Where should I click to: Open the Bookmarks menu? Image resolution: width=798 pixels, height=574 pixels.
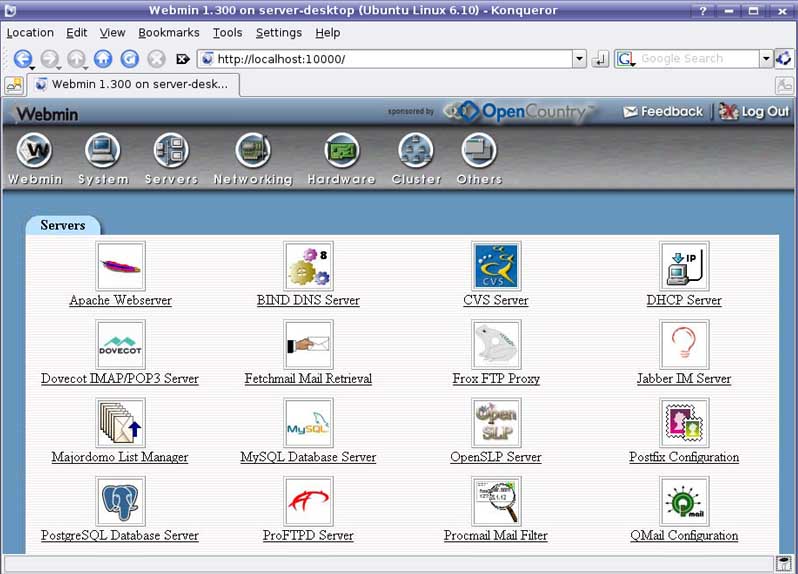coord(168,33)
